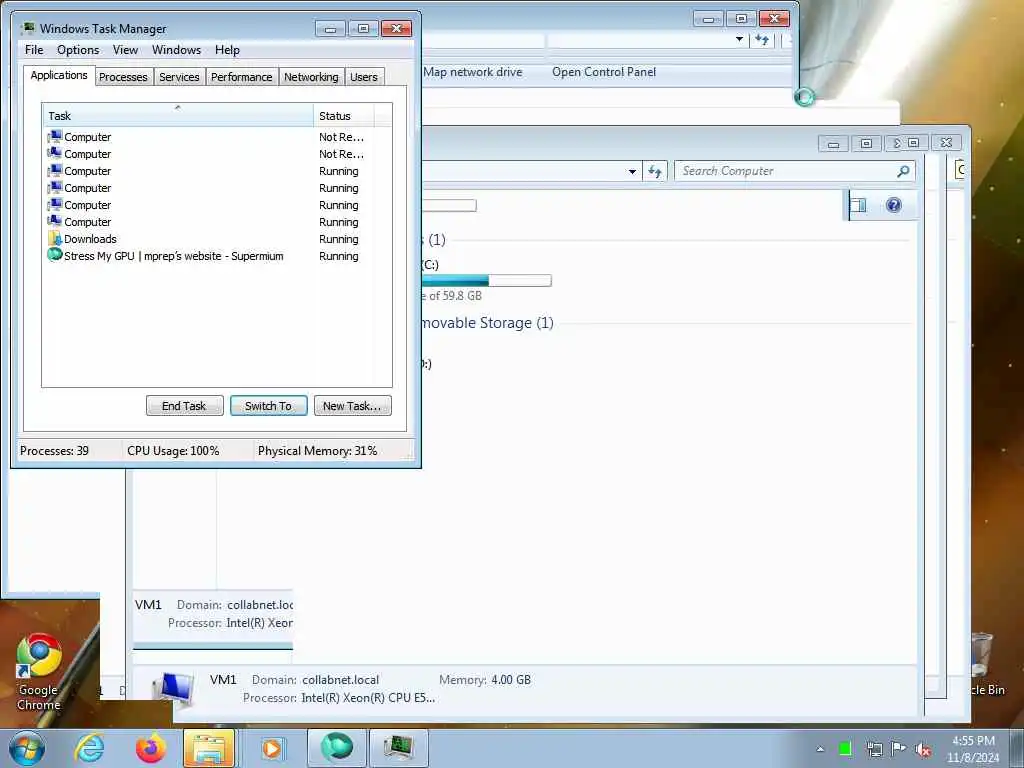Switch to the Supermium taskbar button
The height and width of the screenshot is (768, 1024).
click(x=336, y=748)
